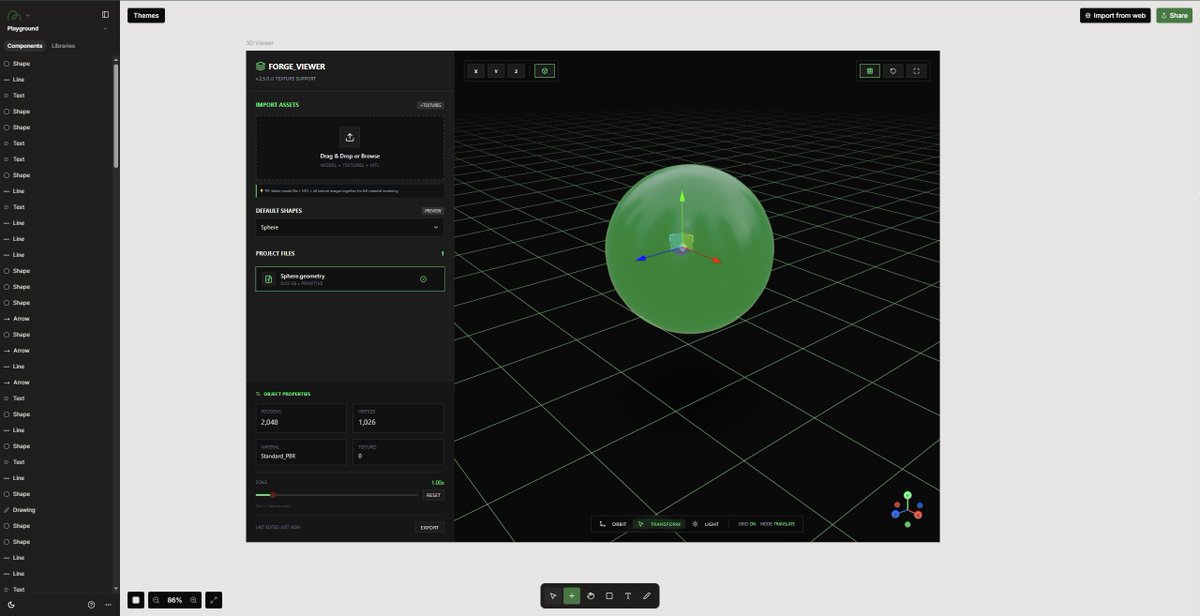Open the more options ellipsis in sidebar footer
The width and height of the screenshot is (1200, 616).
108,604
